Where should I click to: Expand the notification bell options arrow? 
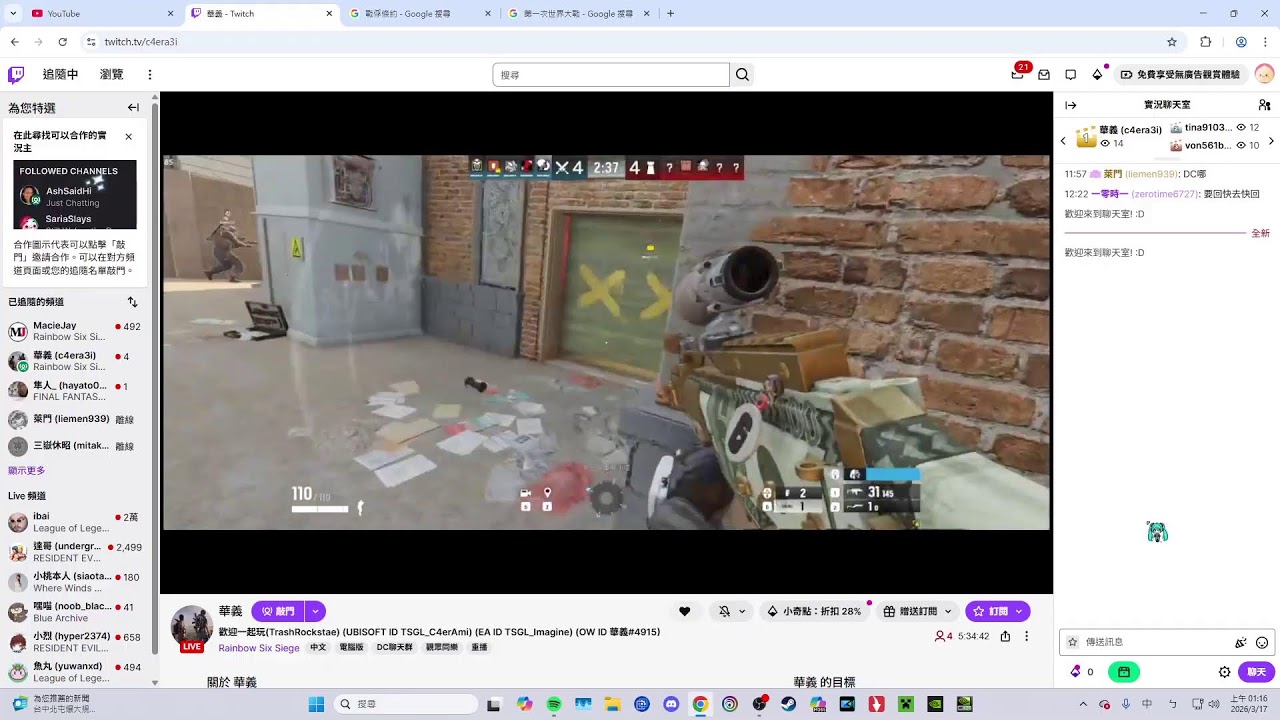click(742, 611)
